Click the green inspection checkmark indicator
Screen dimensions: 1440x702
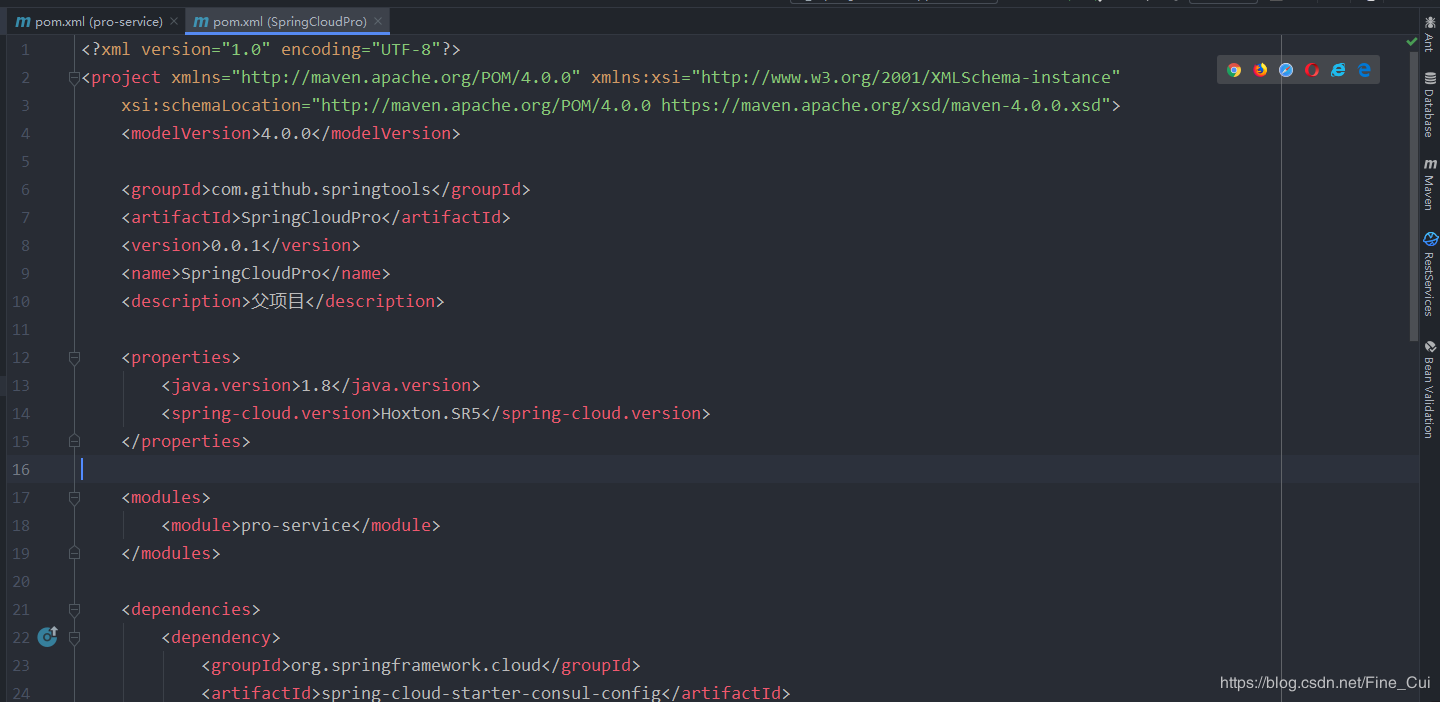(1411, 42)
